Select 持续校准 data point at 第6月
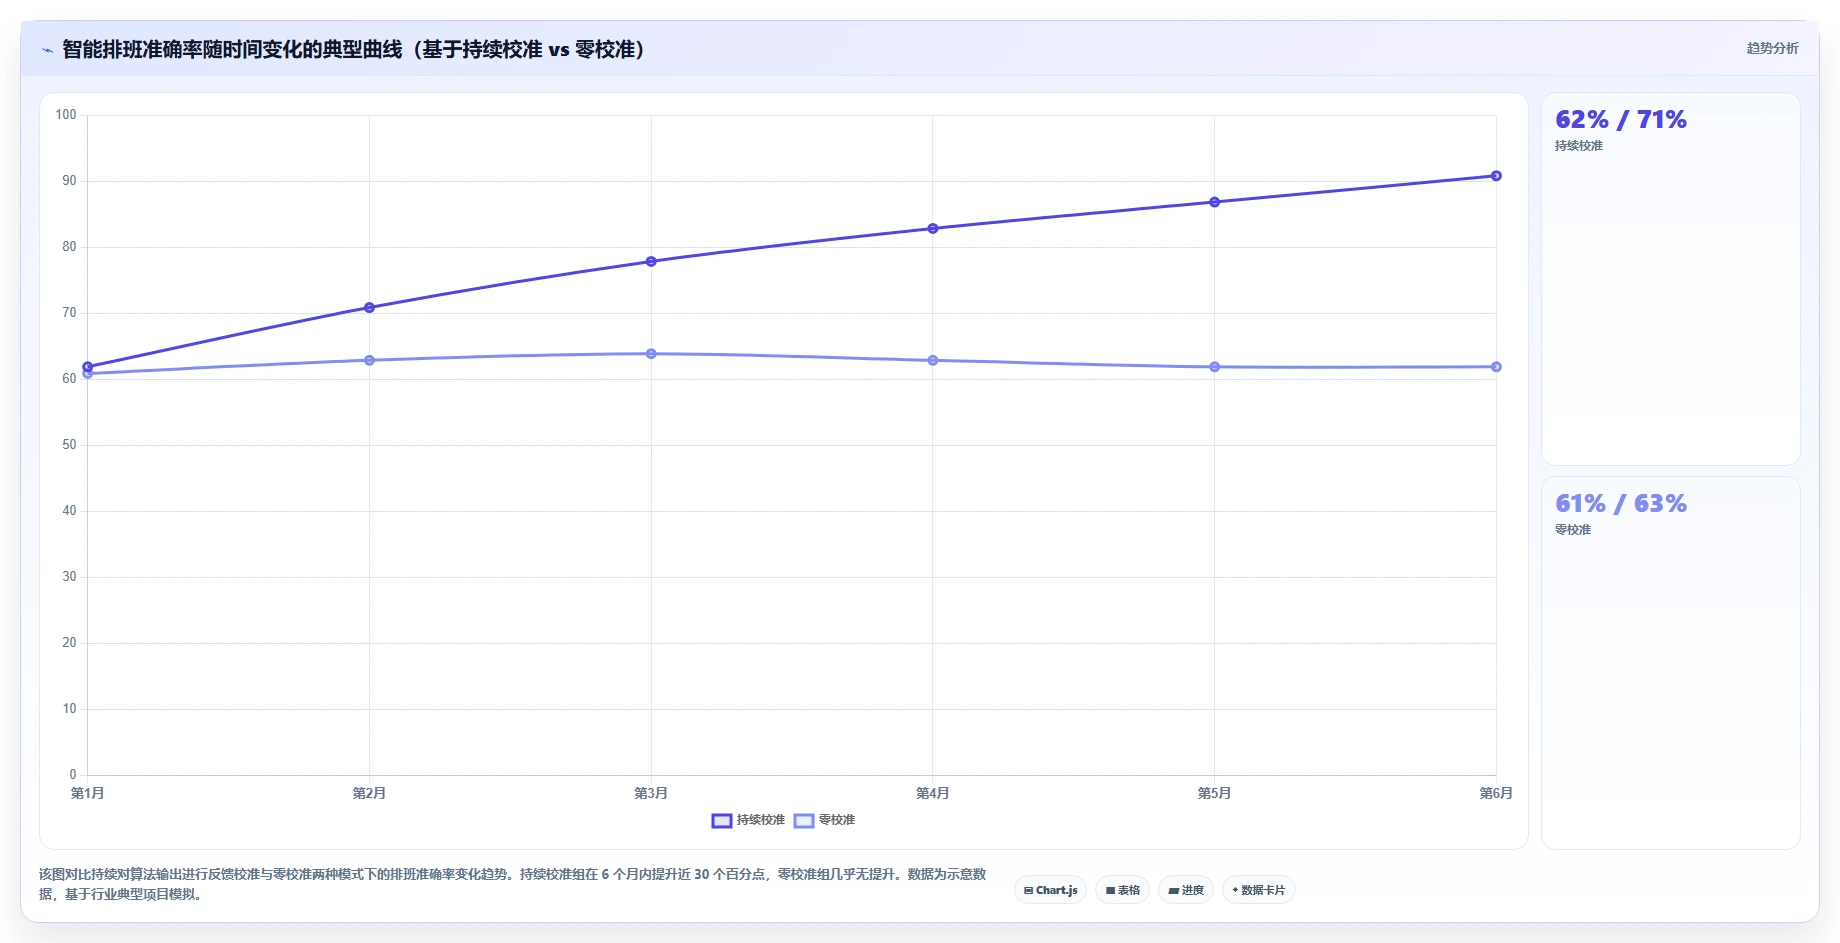Screen dimensions: 1840x943 [1496, 176]
